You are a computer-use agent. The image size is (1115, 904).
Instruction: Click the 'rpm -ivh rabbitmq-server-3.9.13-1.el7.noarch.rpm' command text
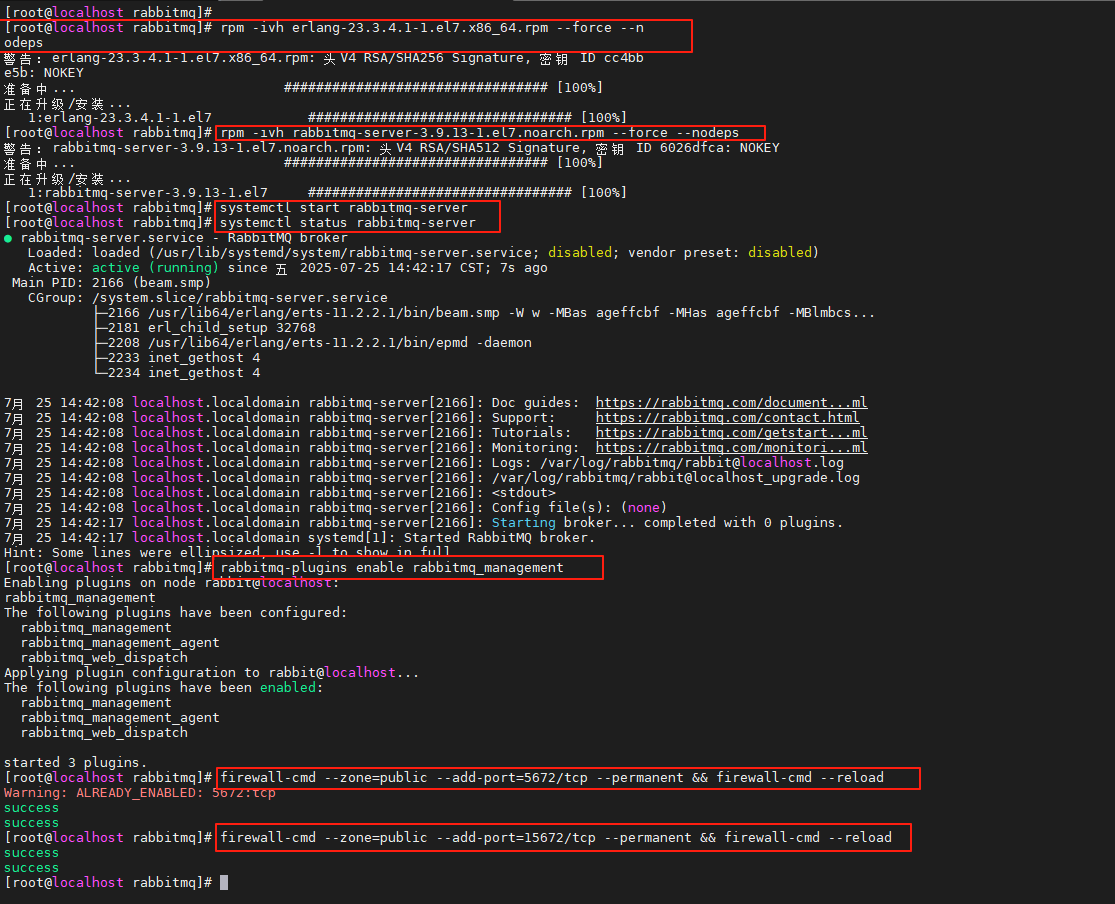[412, 133]
